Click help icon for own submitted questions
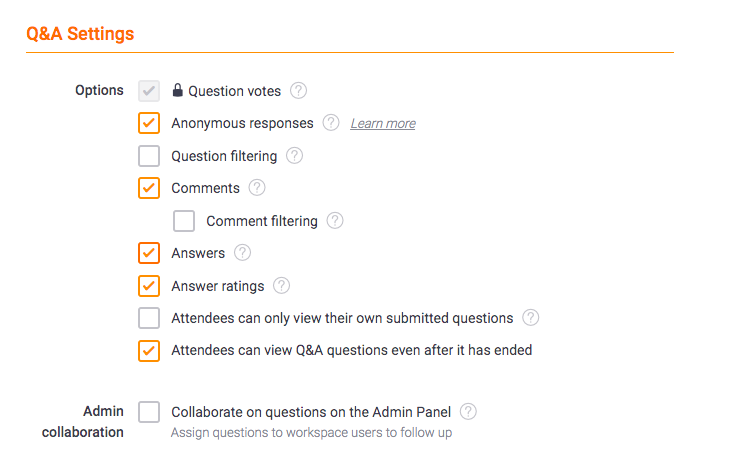 coord(531,318)
